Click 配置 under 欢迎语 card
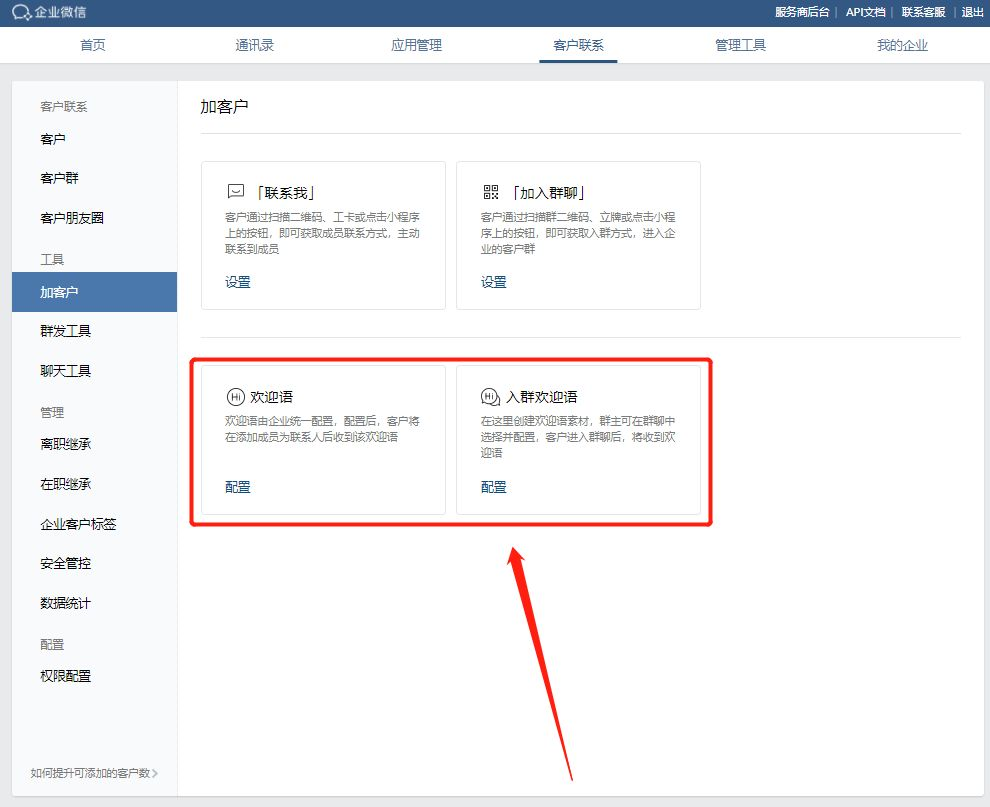Screen dimensions: 990x807 238,487
